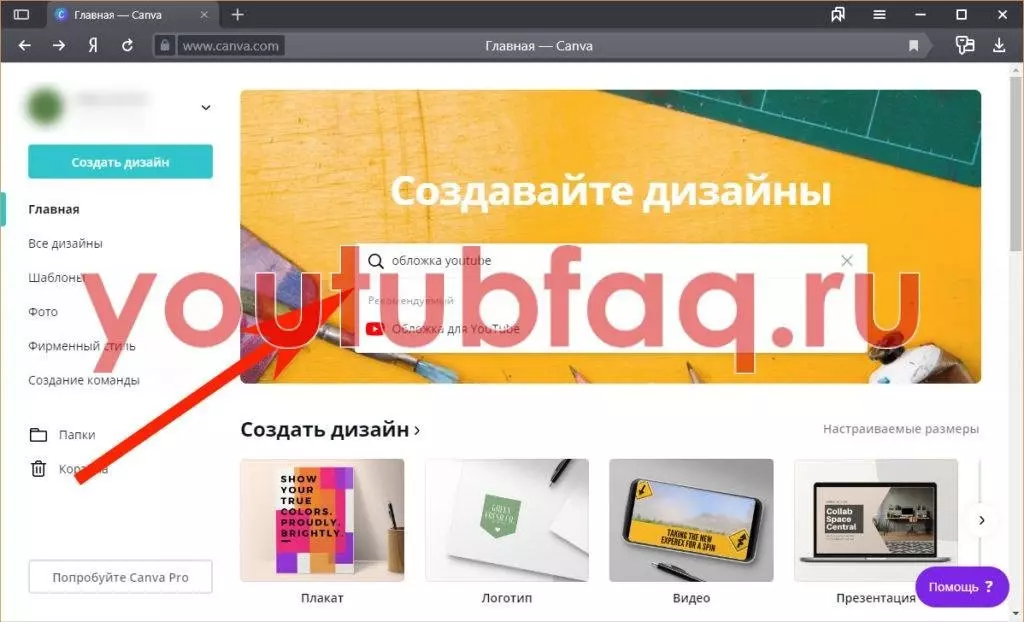The image size is (1024, 622).
Task: Click the site security padlock icon
Action: 165,46
